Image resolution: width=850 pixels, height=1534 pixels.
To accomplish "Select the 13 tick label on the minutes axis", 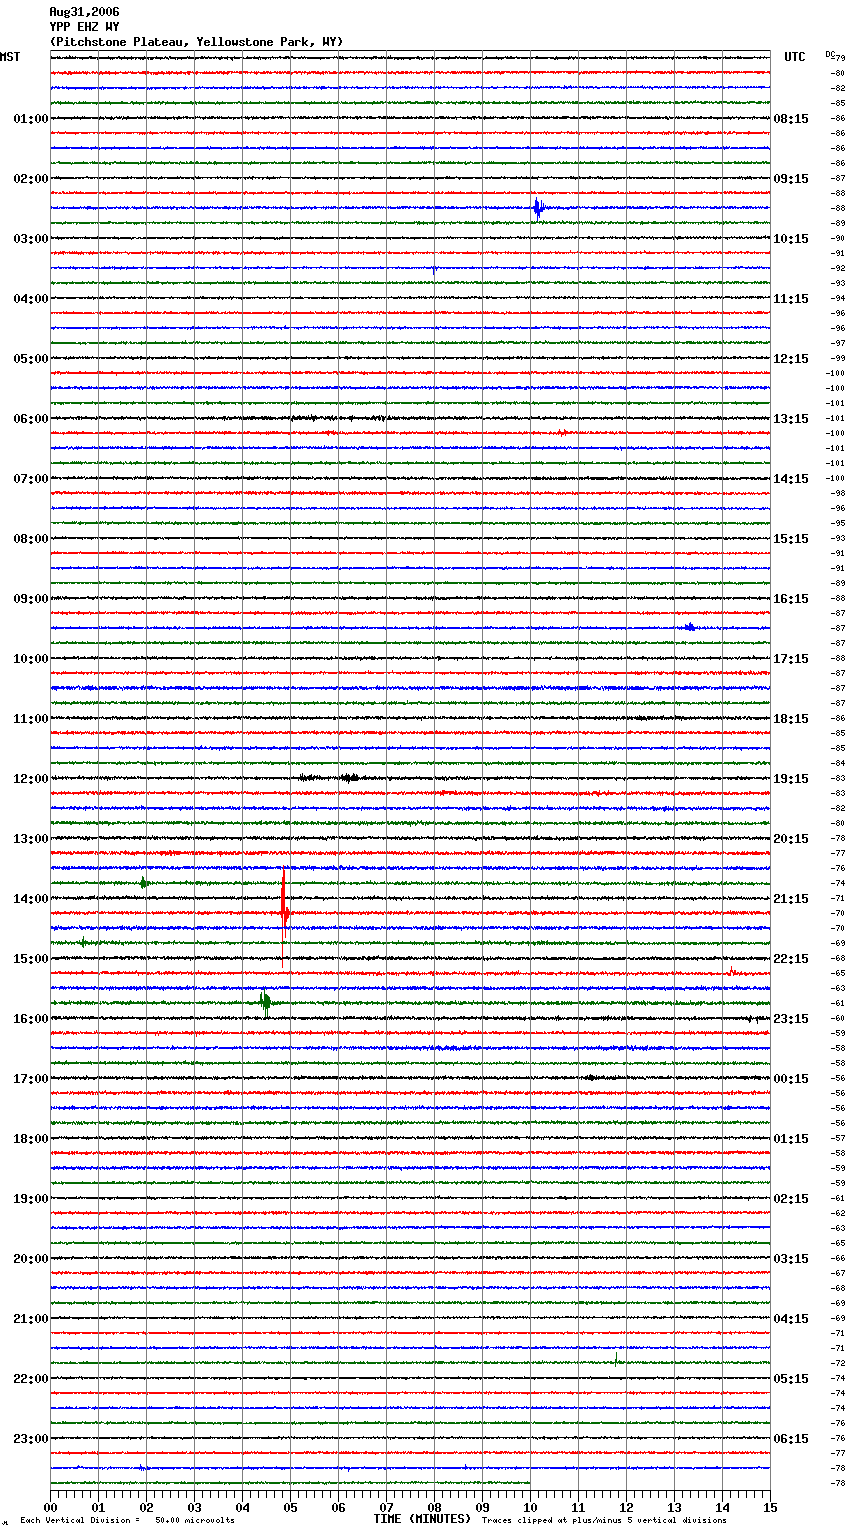I will [674, 1507].
